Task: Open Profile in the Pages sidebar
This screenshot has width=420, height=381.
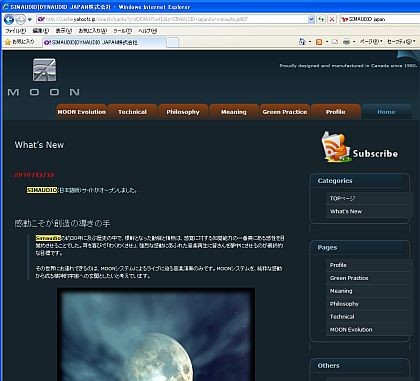Action: click(338, 265)
